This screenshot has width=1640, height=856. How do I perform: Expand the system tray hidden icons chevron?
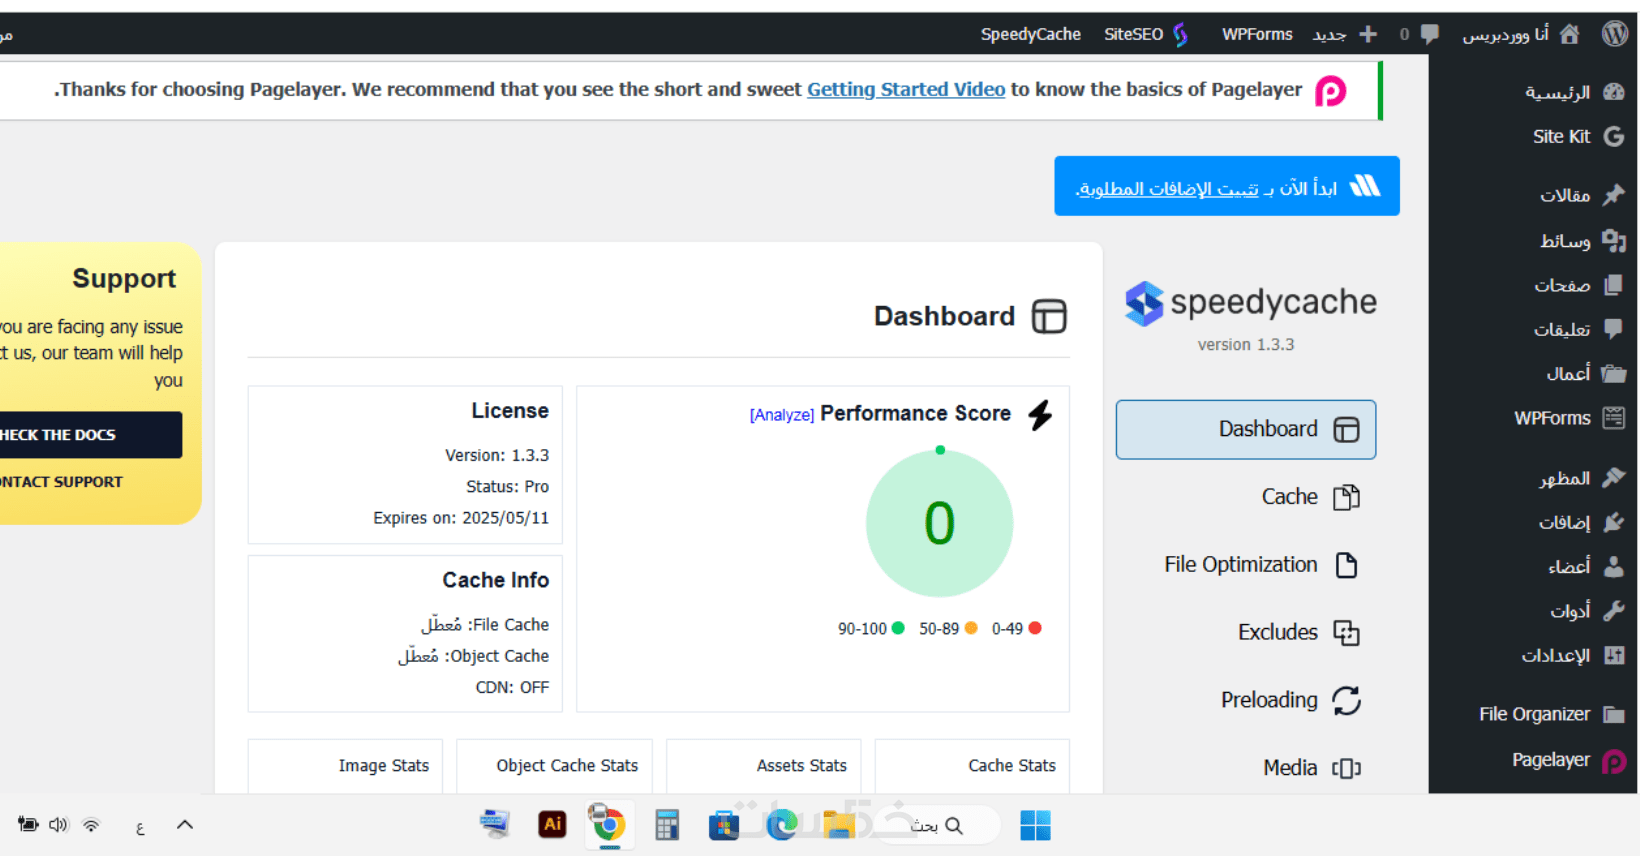click(184, 825)
